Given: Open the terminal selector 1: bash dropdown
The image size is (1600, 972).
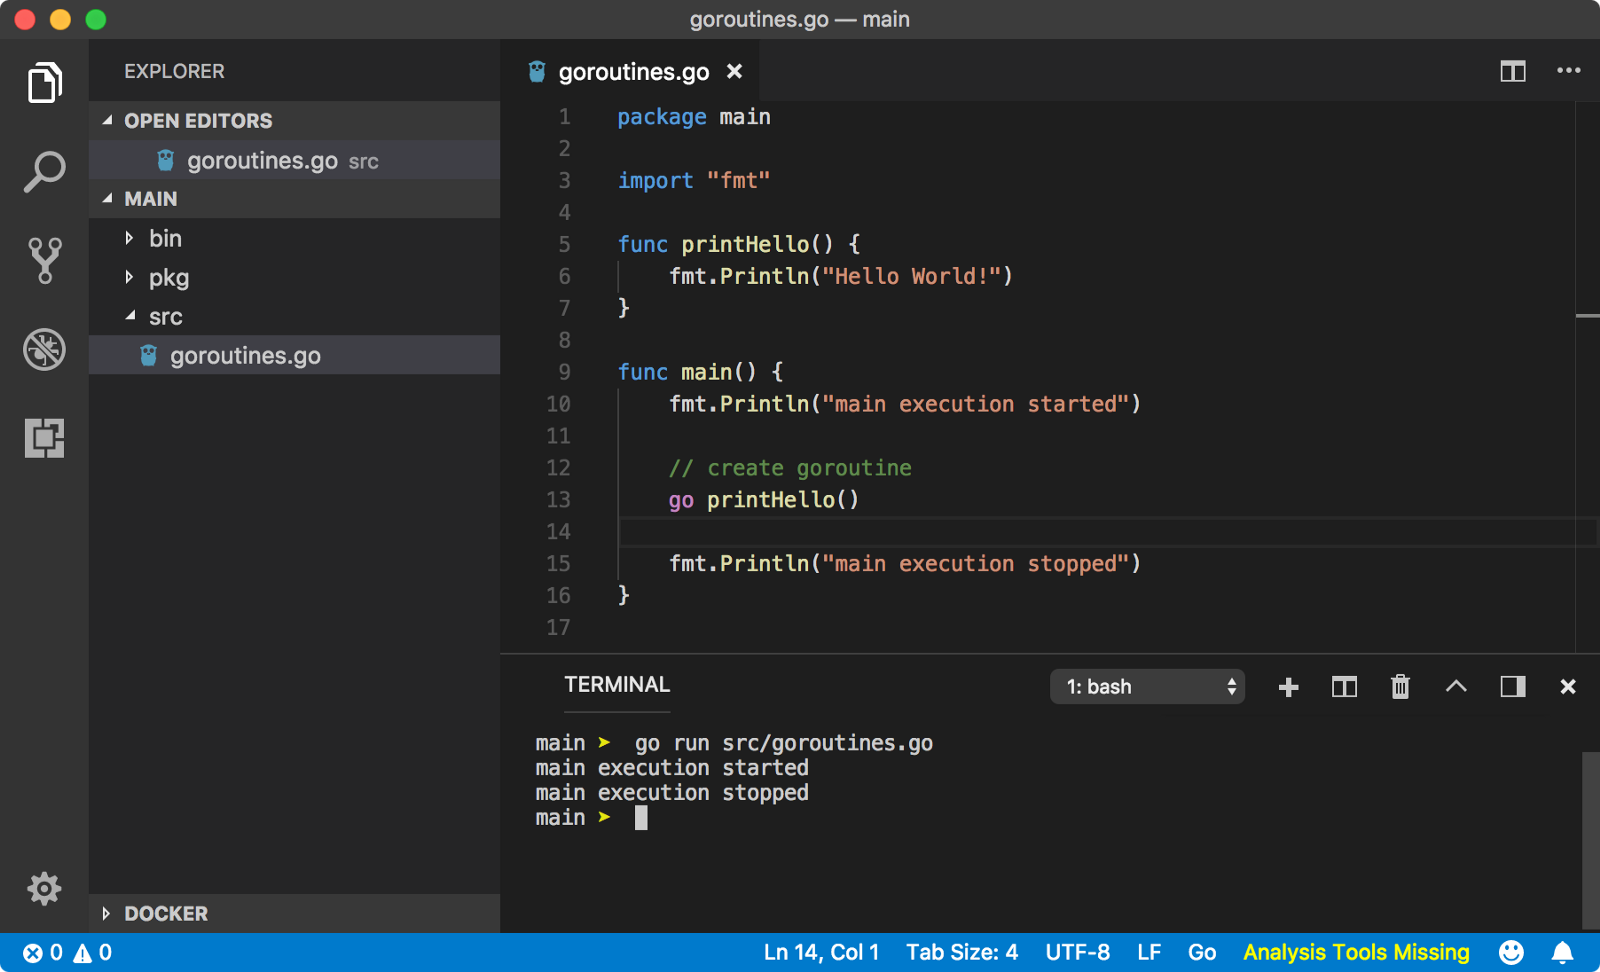Looking at the screenshot, I should click(x=1147, y=687).
